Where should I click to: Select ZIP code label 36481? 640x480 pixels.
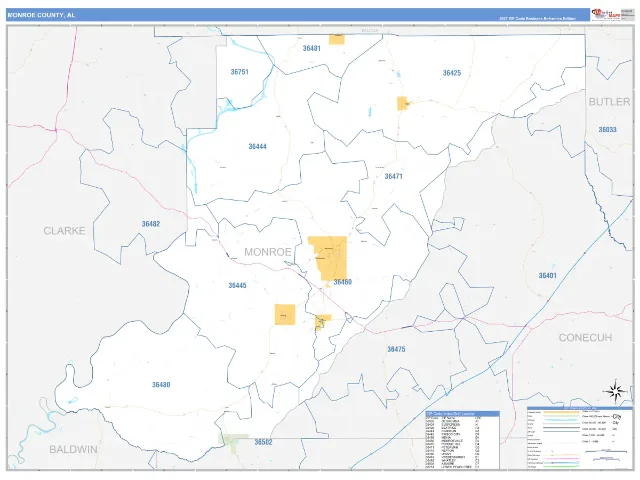[x=311, y=48]
